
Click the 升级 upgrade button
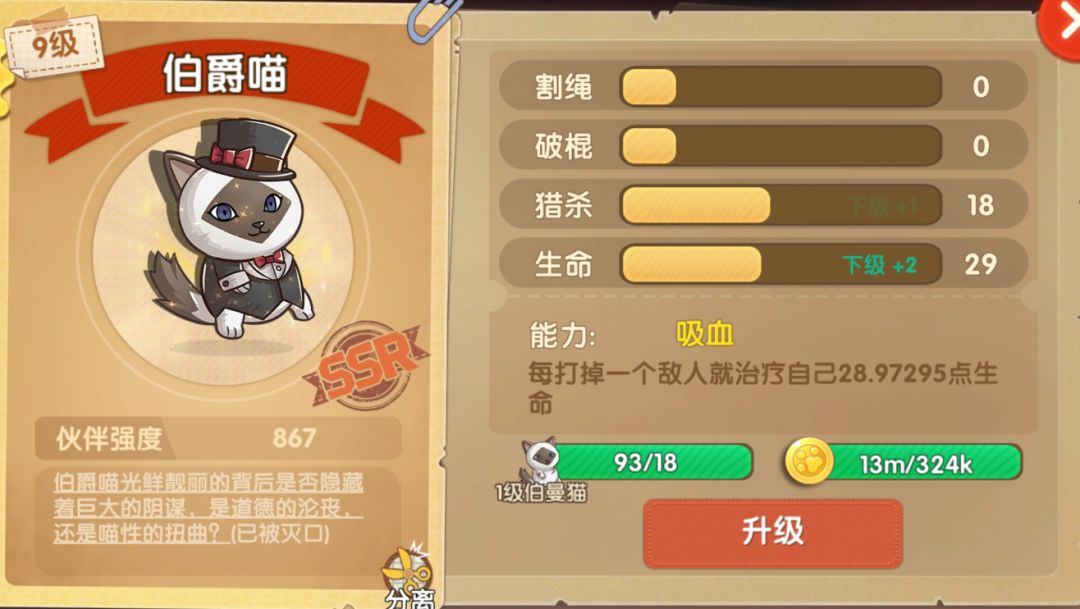click(x=773, y=534)
